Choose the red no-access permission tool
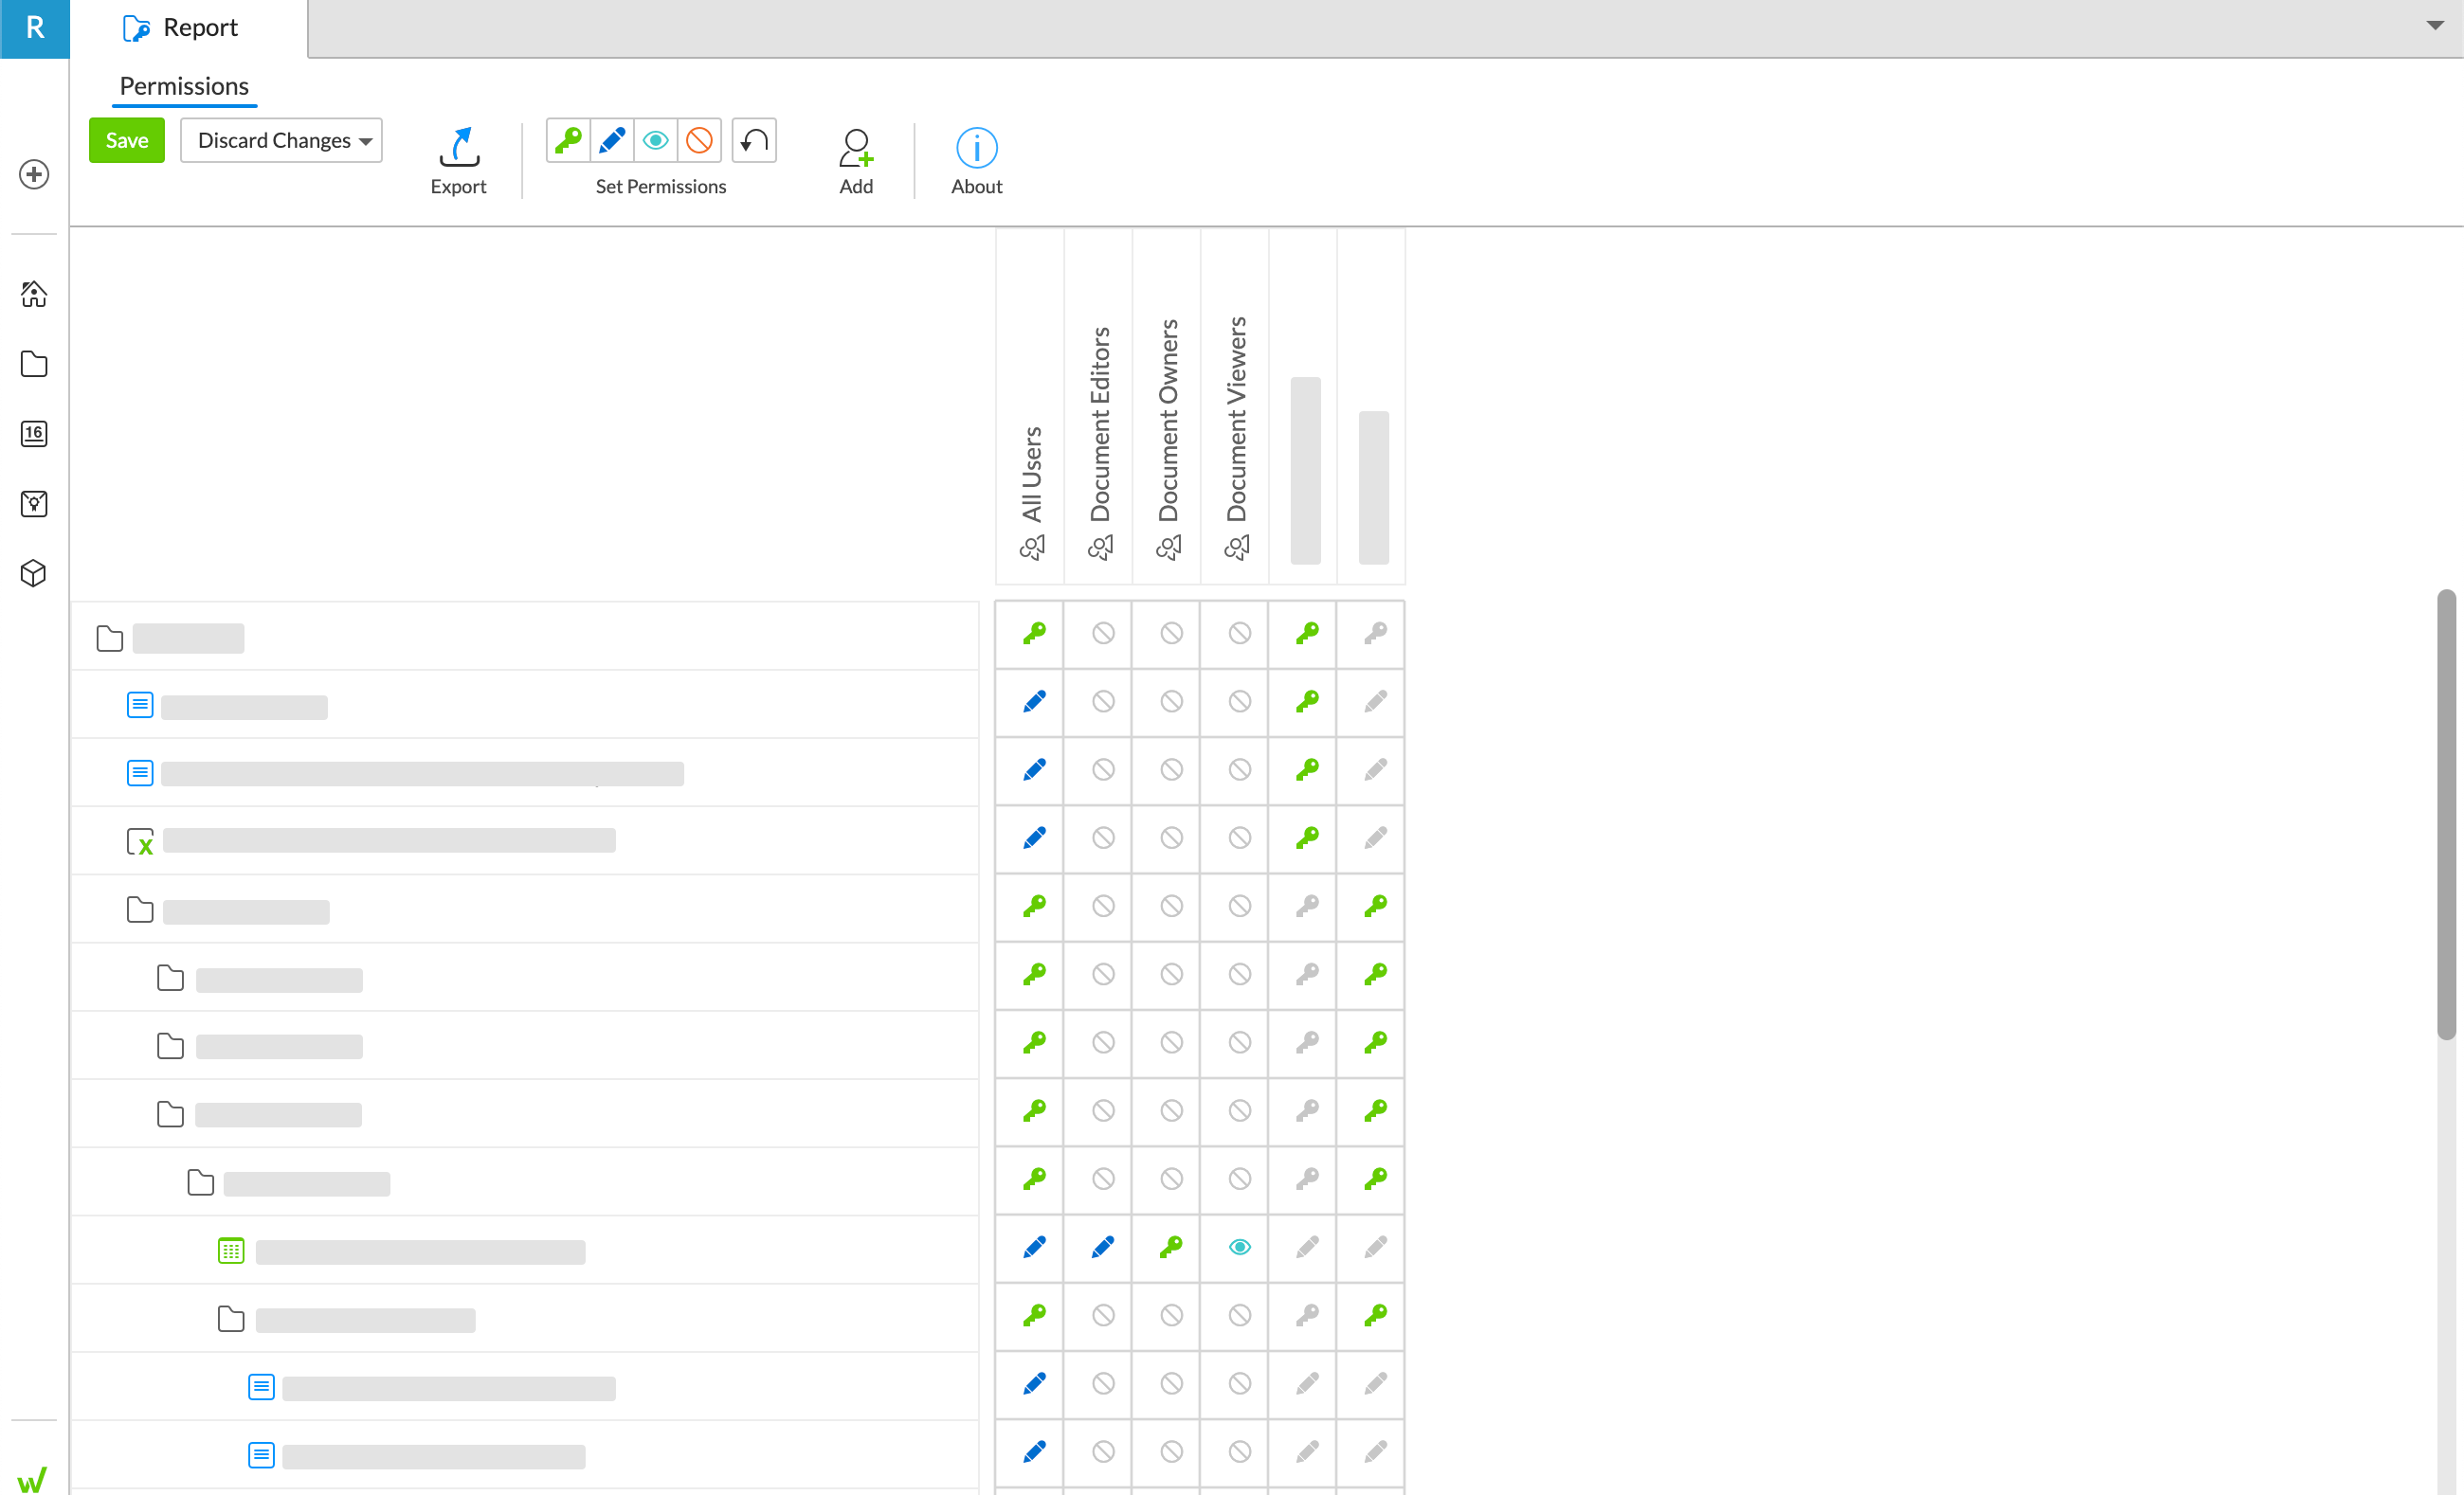 click(x=699, y=140)
